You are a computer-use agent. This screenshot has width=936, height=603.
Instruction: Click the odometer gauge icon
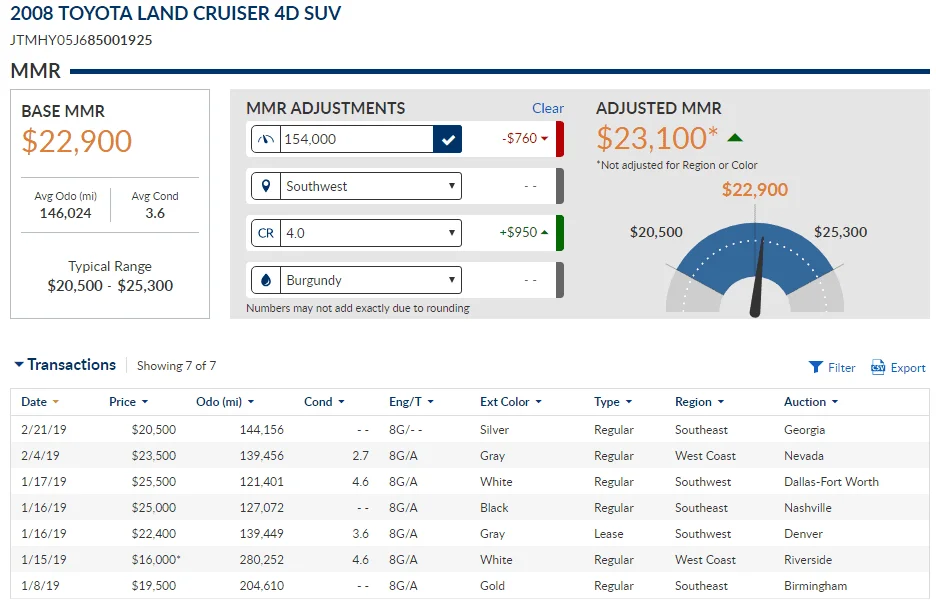[x=266, y=139]
